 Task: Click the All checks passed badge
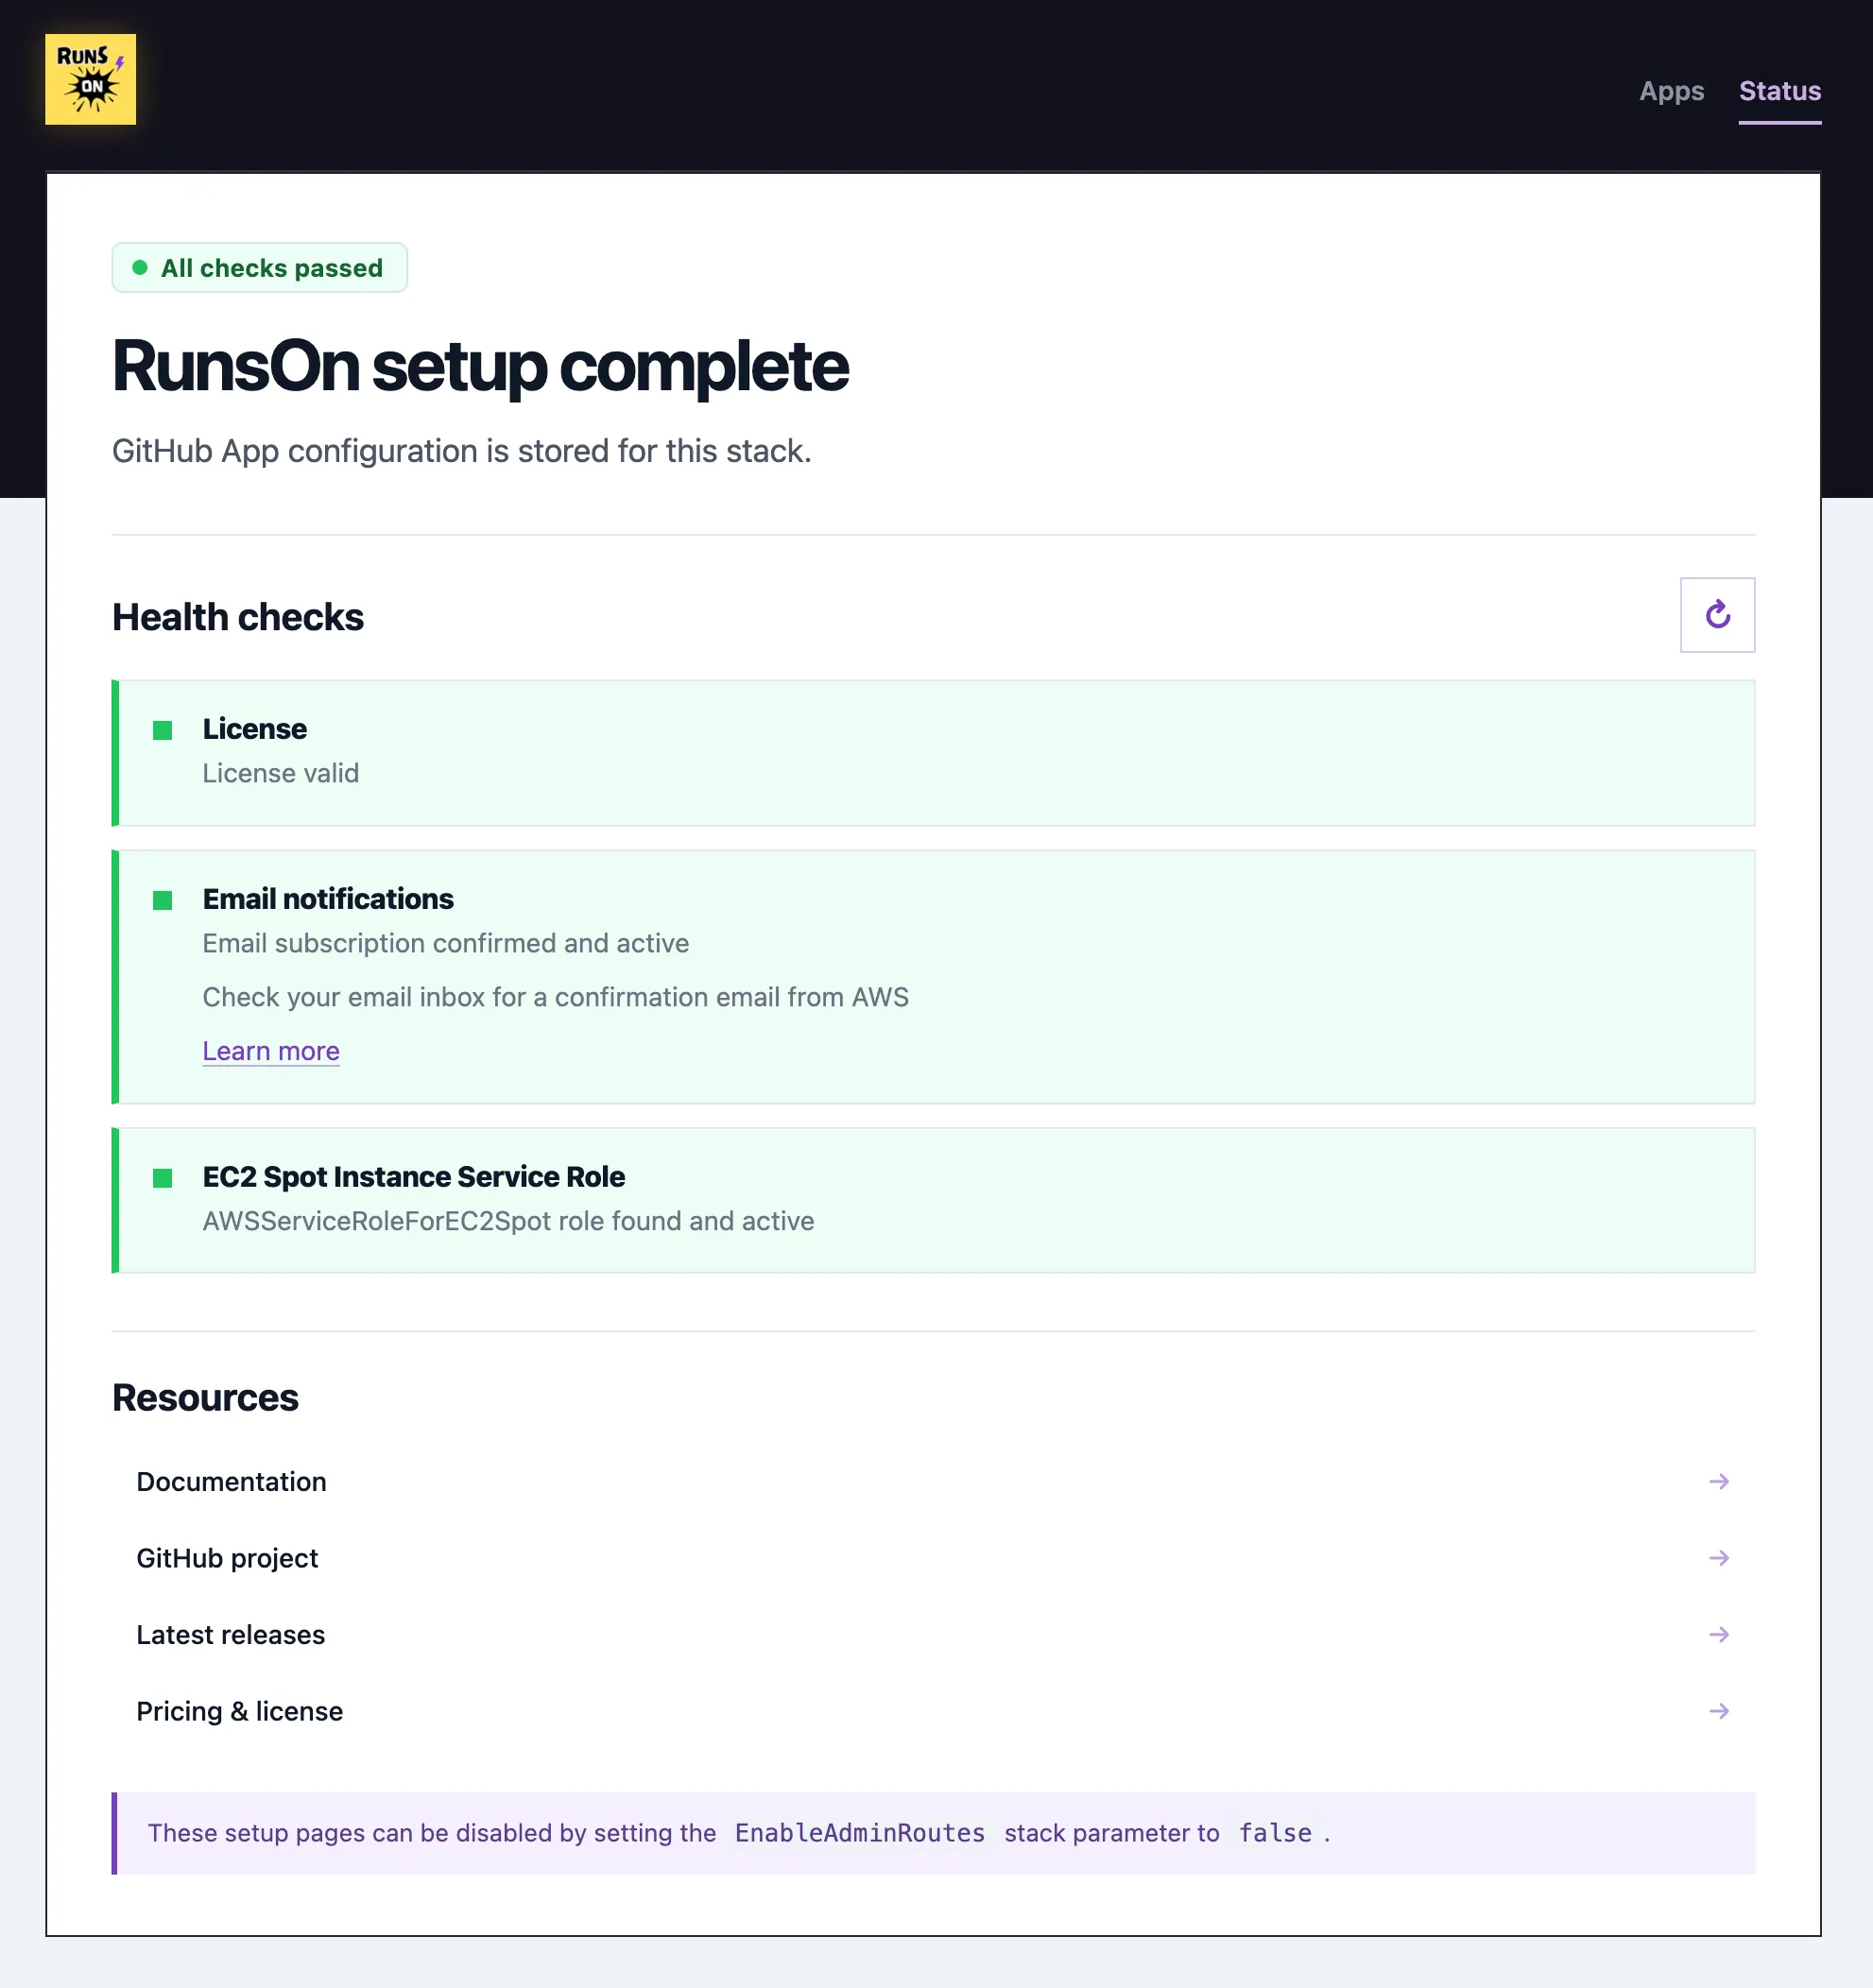pos(260,267)
